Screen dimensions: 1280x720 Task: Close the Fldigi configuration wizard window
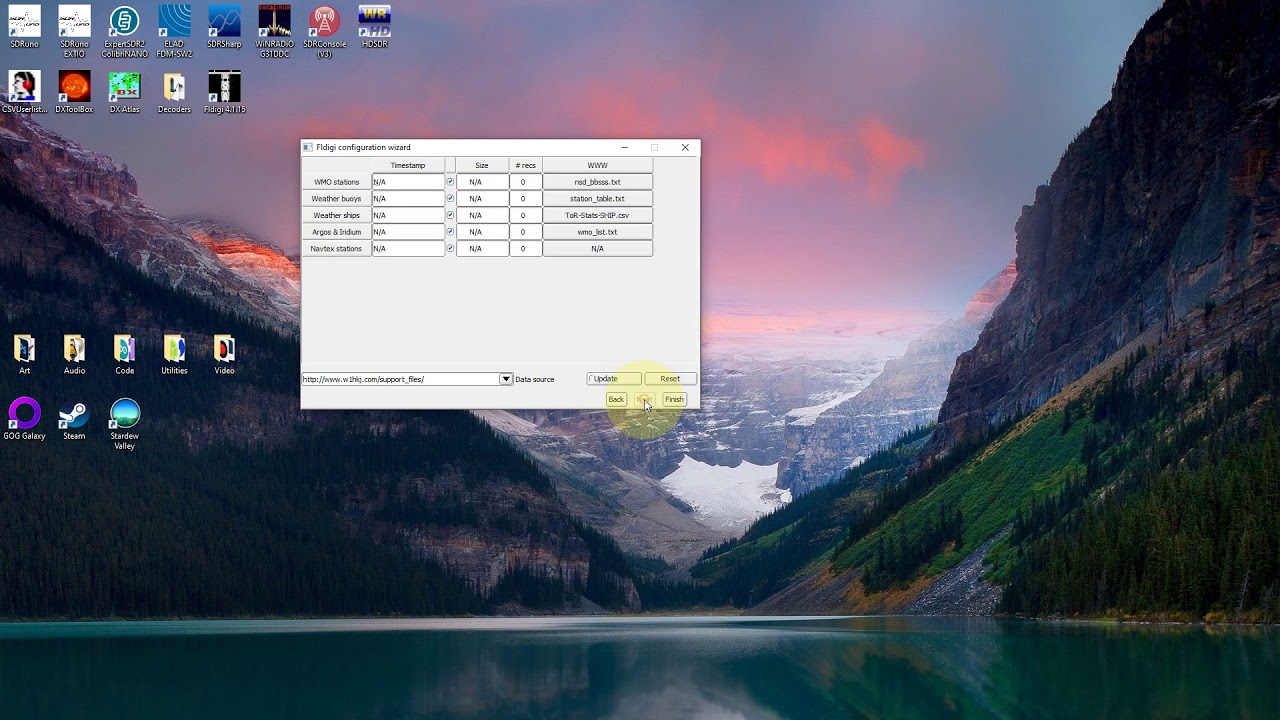pyautogui.click(x=685, y=147)
